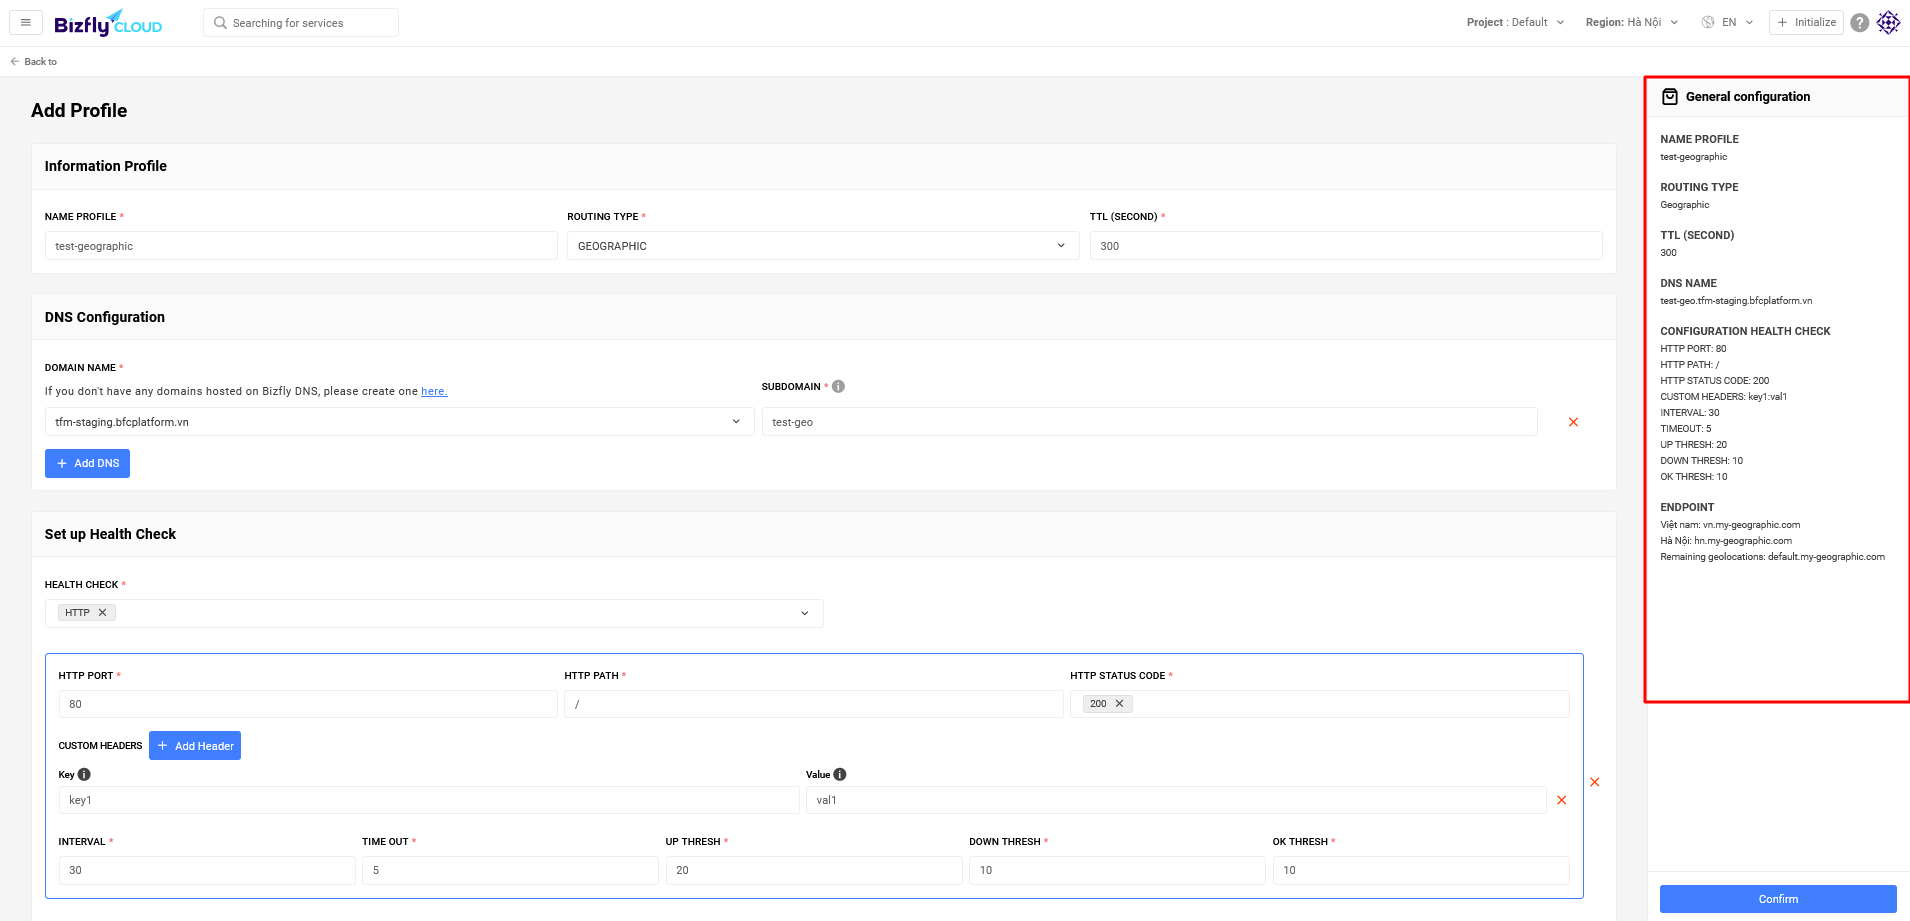Follow the 'here.' link to create domain
1910x921 pixels.
click(x=434, y=391)
